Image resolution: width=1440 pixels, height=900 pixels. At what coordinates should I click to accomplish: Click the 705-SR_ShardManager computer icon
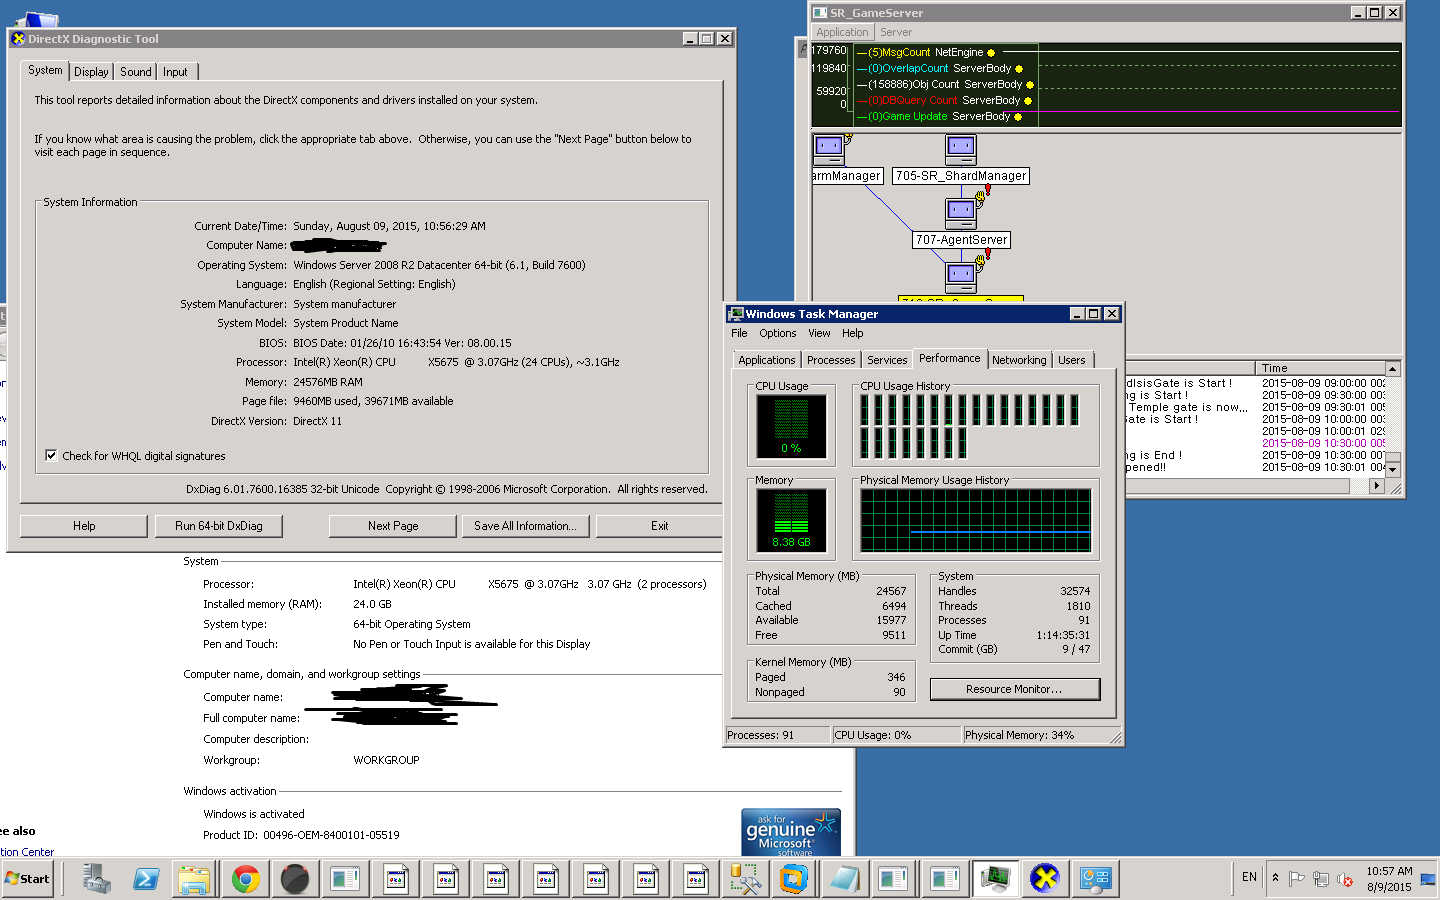click(x=960, y=150)
